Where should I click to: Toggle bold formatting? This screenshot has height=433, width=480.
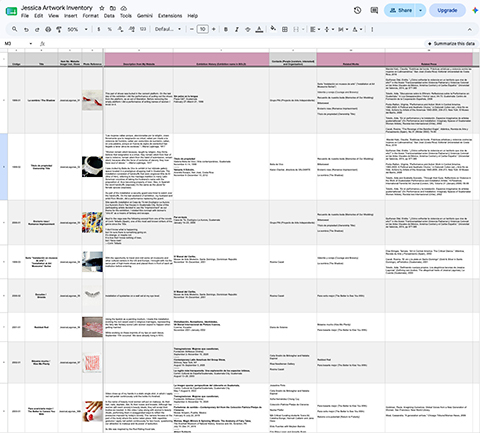(x=226, y=29)
